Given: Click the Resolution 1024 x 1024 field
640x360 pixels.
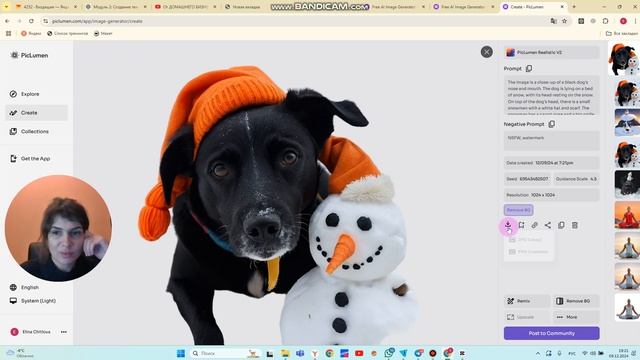Looking at the screenshot, I should pos(551,195).
